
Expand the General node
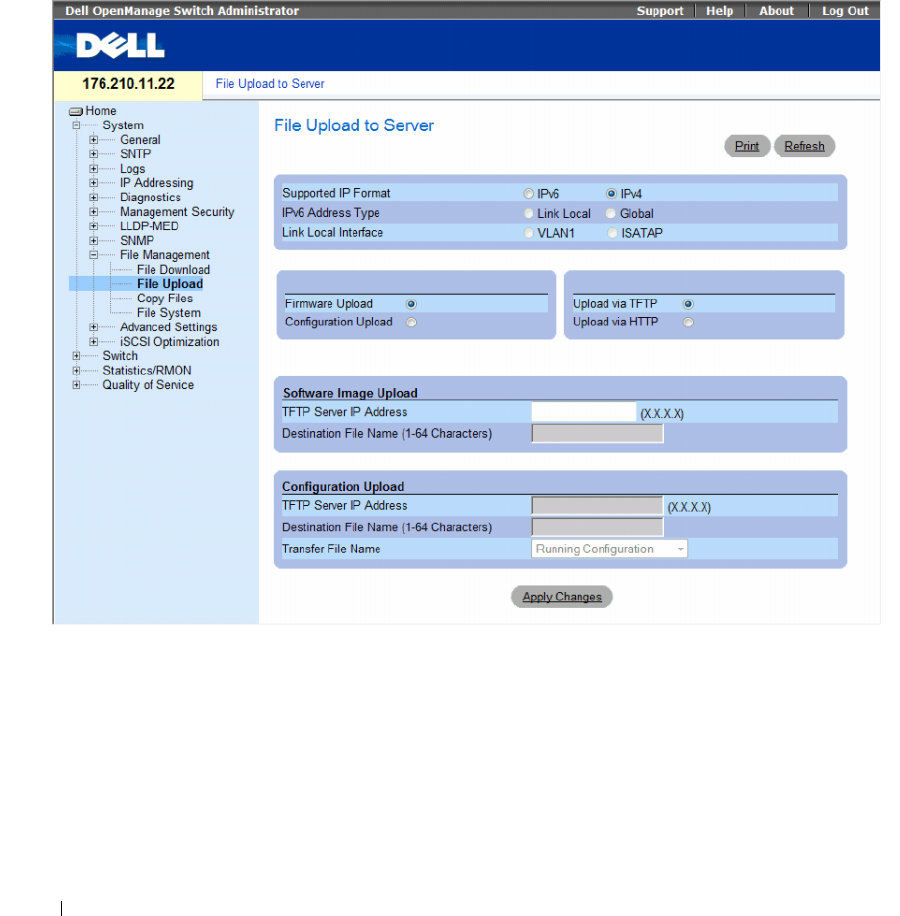93,140
